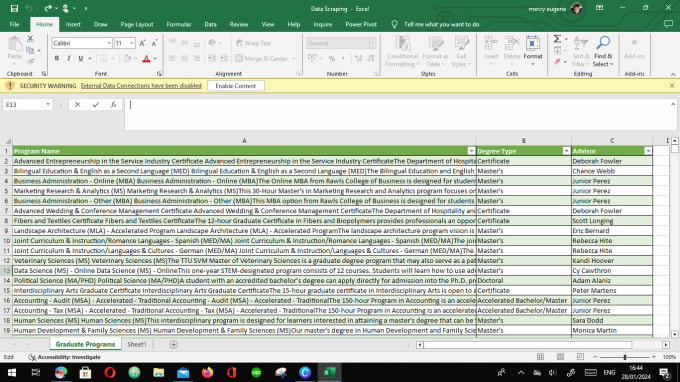Screen dimensions: 680x382
Task: Open the Format cells tool
Action: 533,51
